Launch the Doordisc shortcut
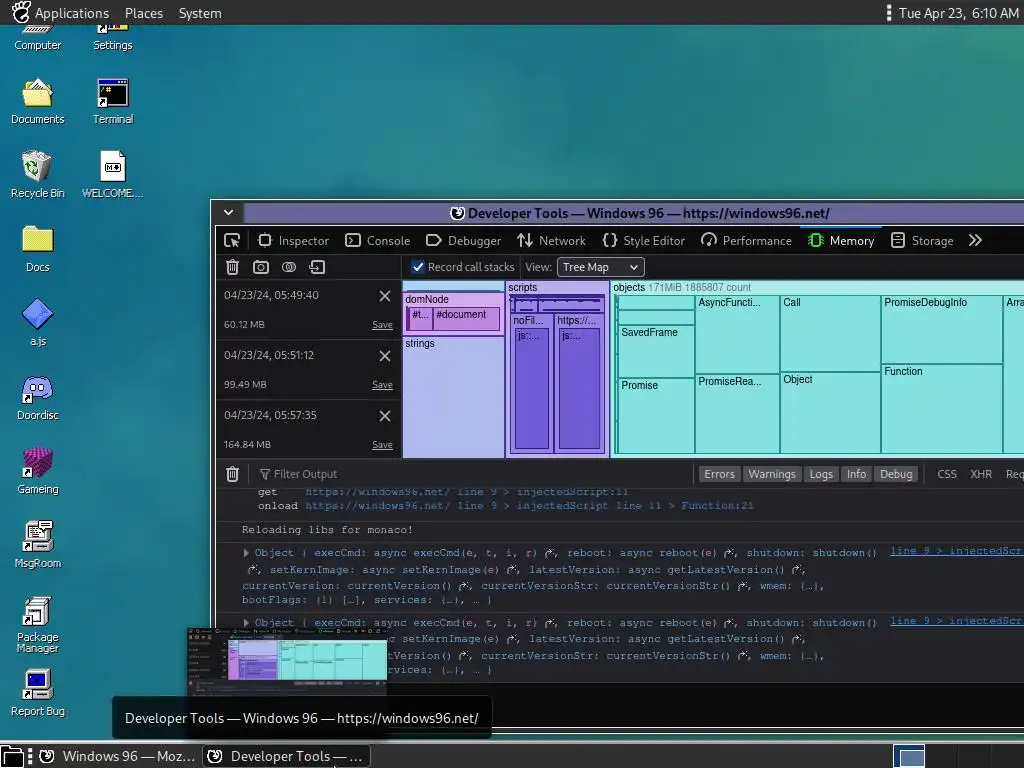1024x768 pixels. pyautogui.click(x=37, y=398)
